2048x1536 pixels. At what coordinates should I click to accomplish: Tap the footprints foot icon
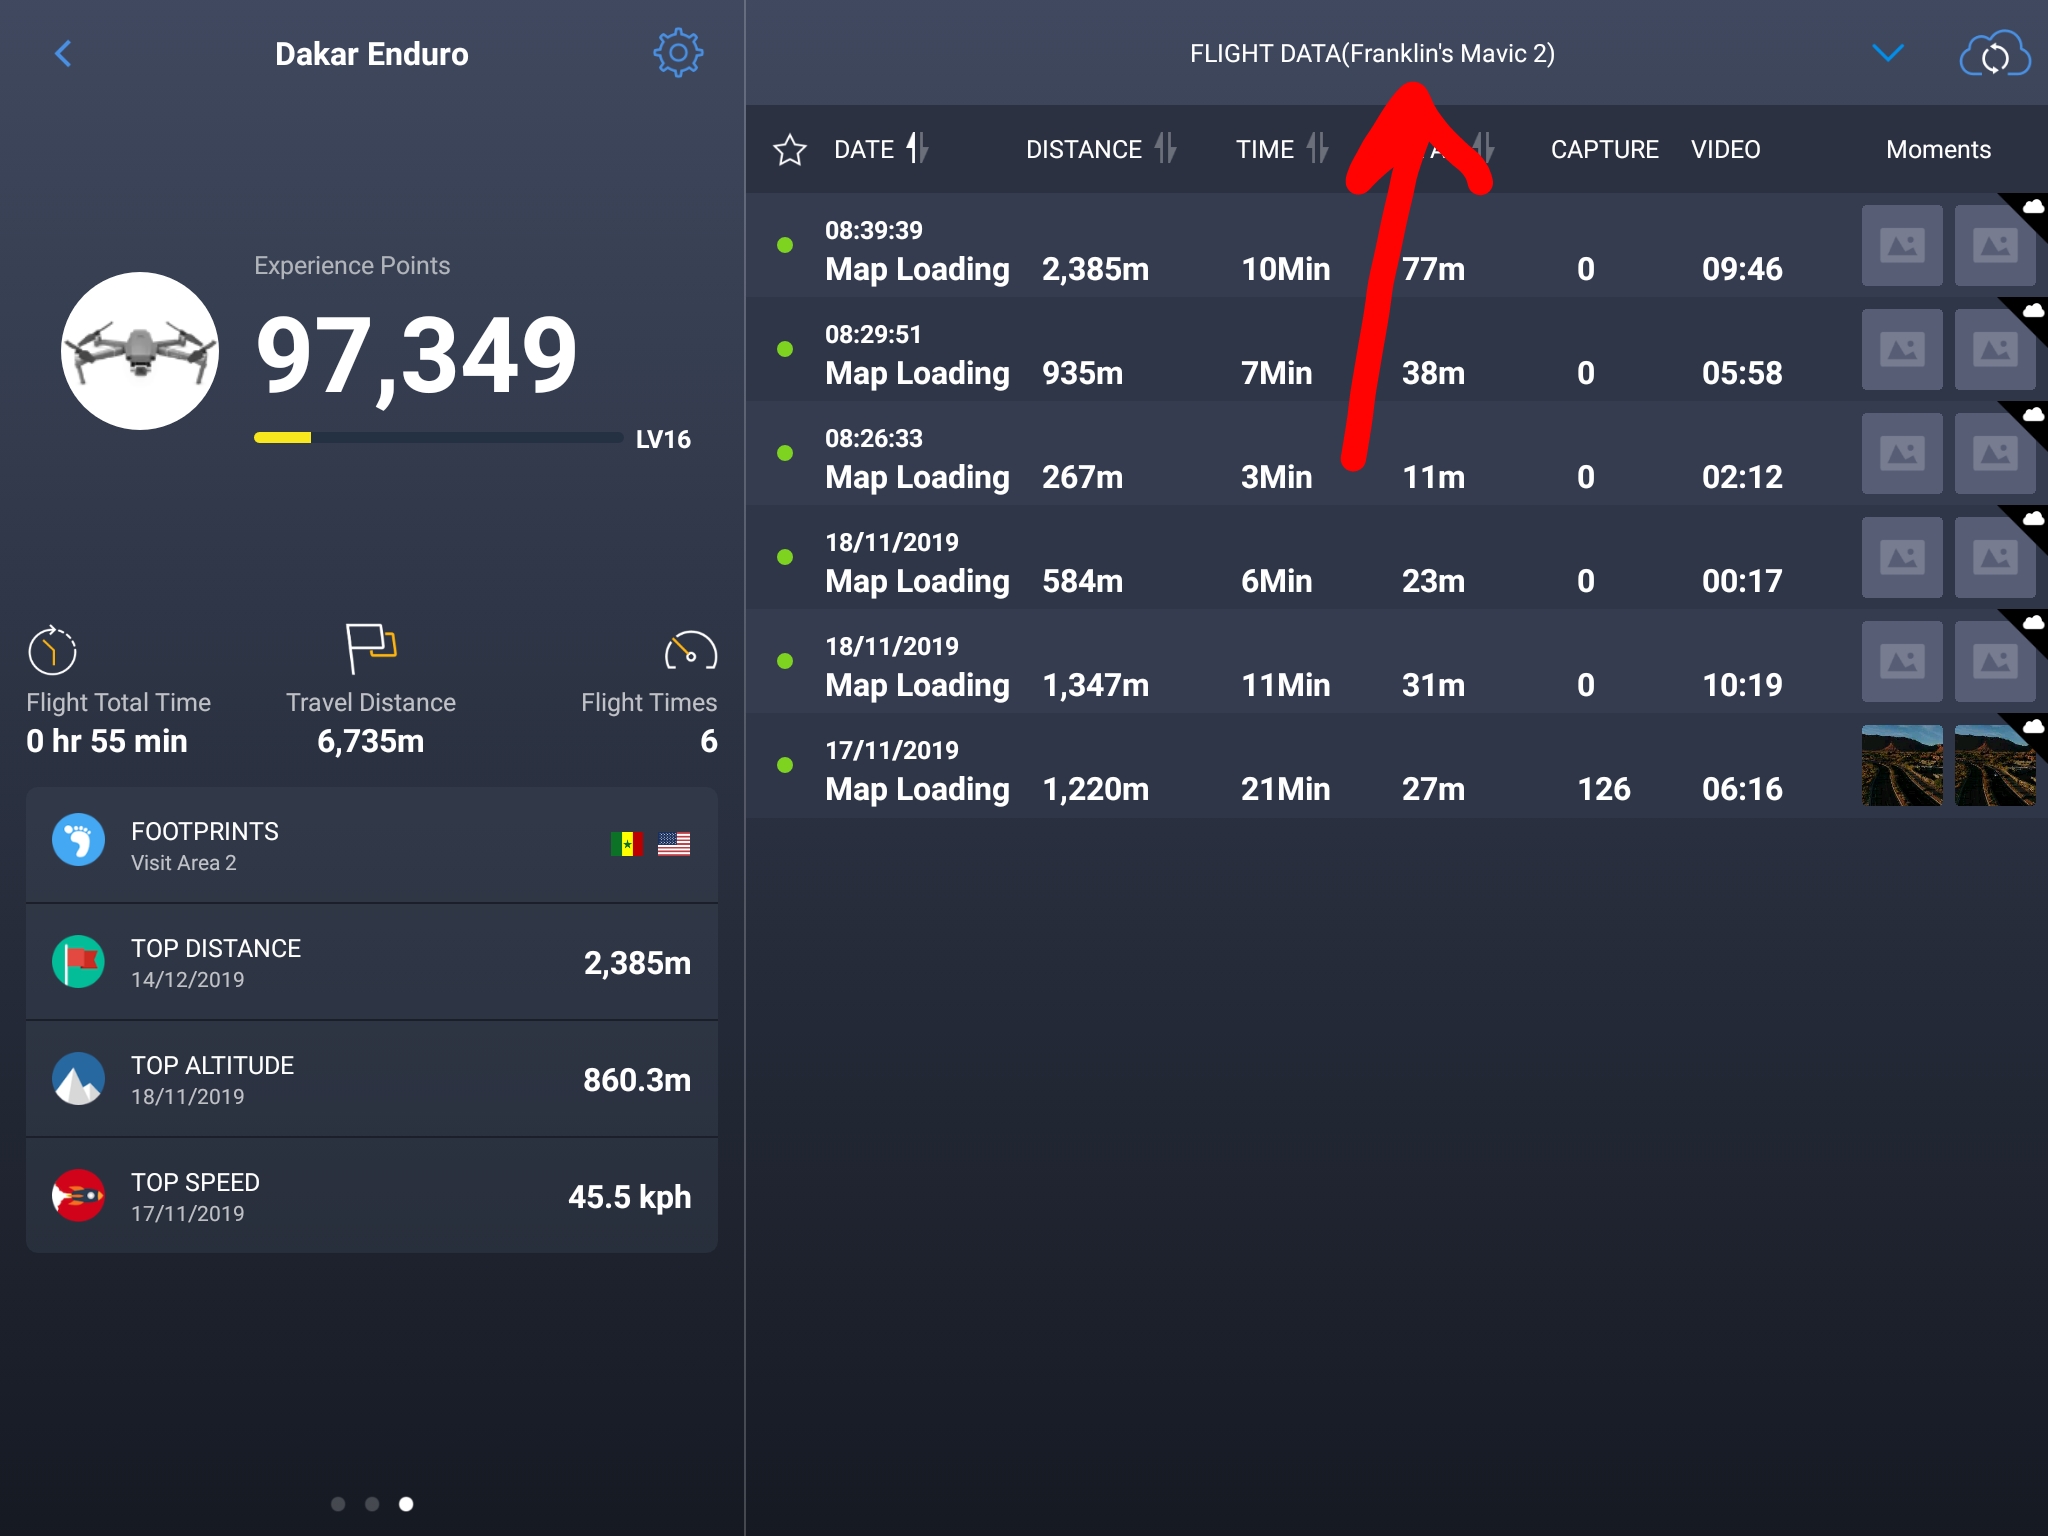click(78, 840)
